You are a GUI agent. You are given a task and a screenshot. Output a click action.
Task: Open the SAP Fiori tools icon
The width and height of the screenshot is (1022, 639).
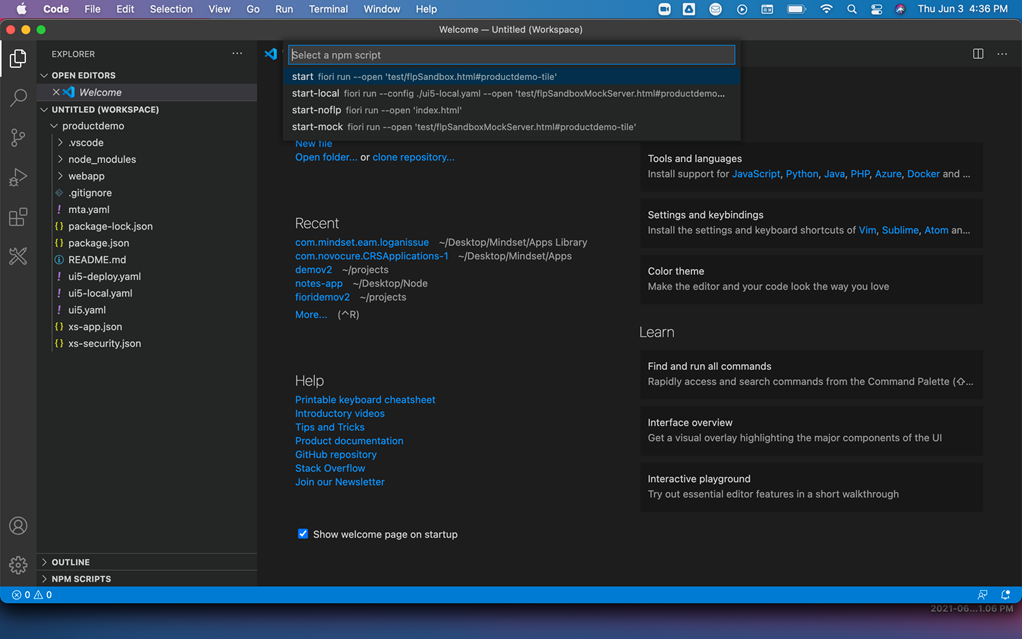[x=18, y=256]
